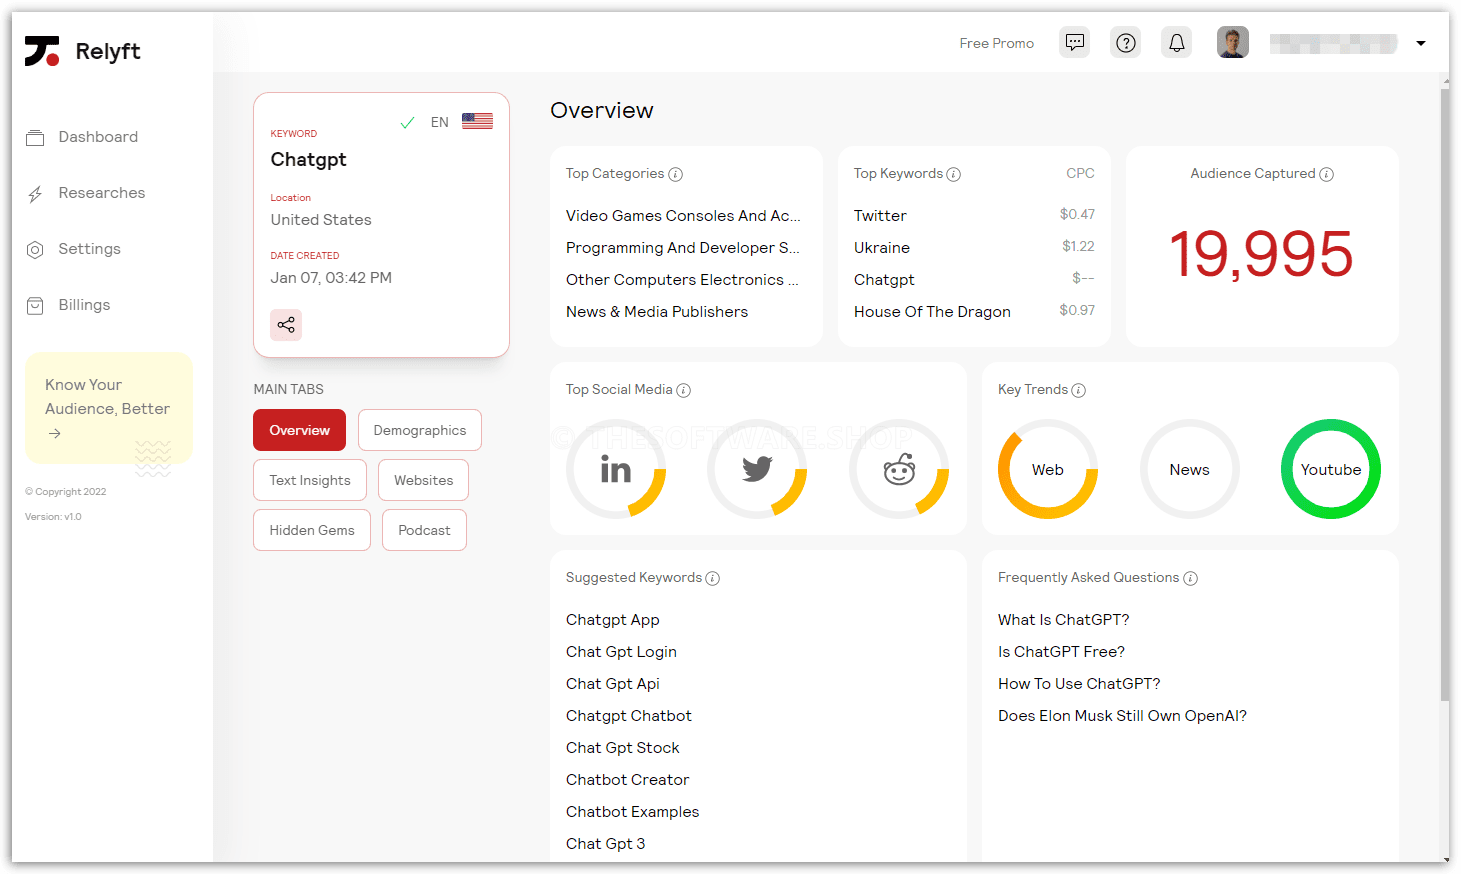Screen dimensions: 1461x874
Task: Select the Overview tab
Action: pos(299,430)
